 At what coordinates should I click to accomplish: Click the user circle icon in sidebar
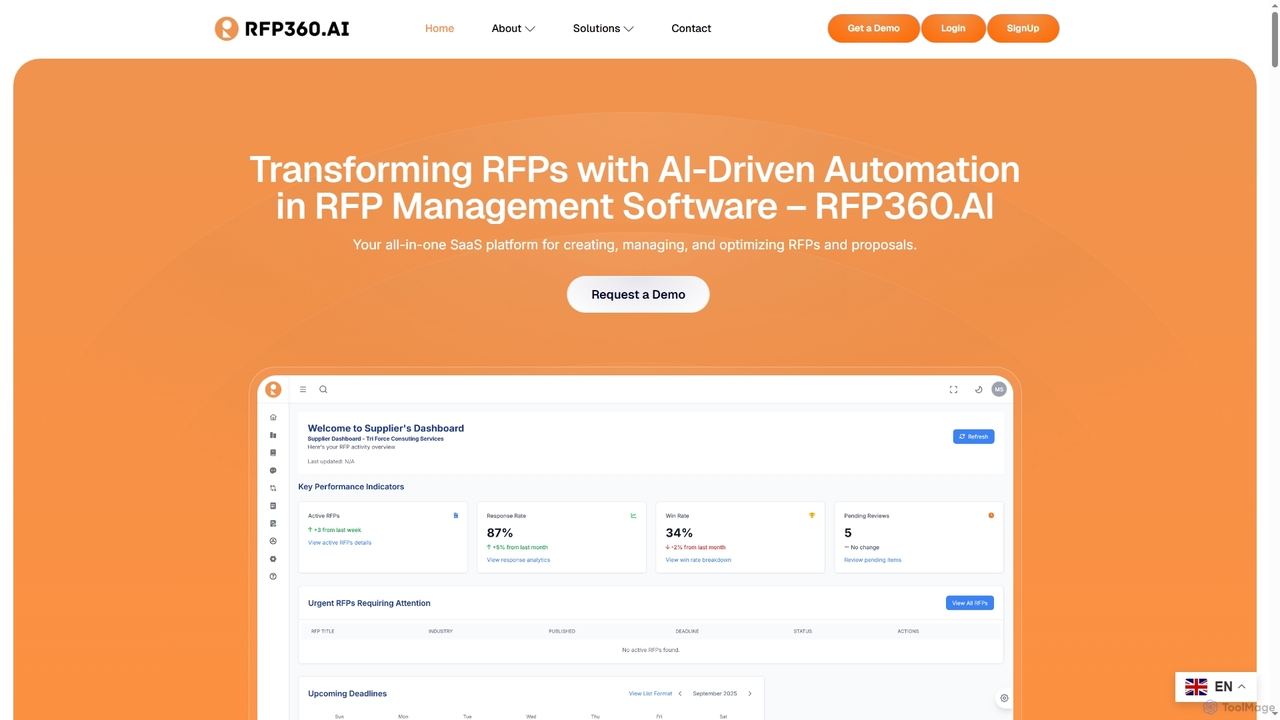(x=273, y=541)
